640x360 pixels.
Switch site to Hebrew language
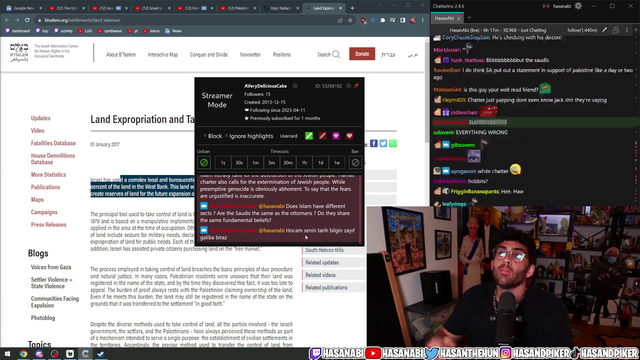point(388,54)
